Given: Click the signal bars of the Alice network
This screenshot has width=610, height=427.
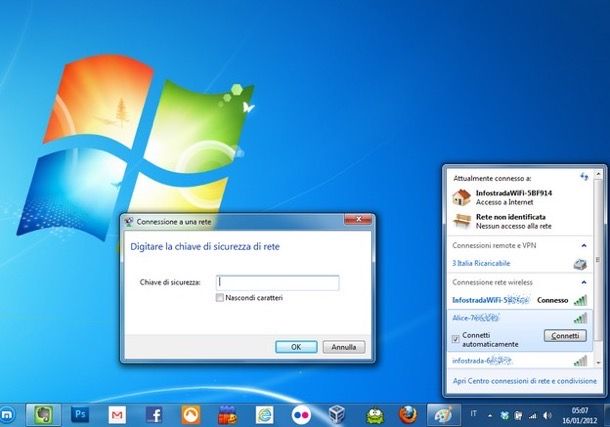Looking at the screenshot, I should pyautogui.click(x=580, y=318).
